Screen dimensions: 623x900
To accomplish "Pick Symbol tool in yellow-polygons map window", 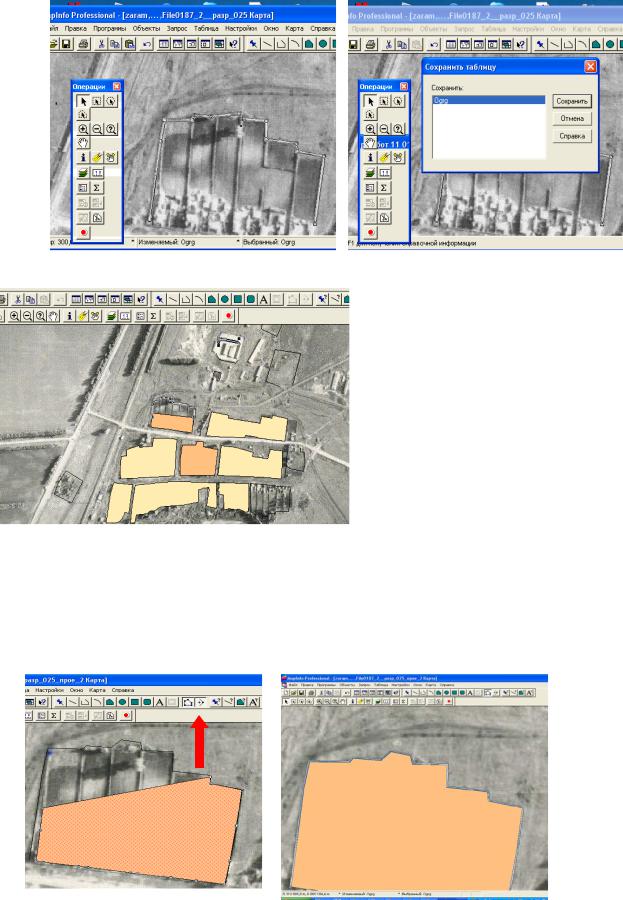I will pyautogui.click(x=160, y=300).
